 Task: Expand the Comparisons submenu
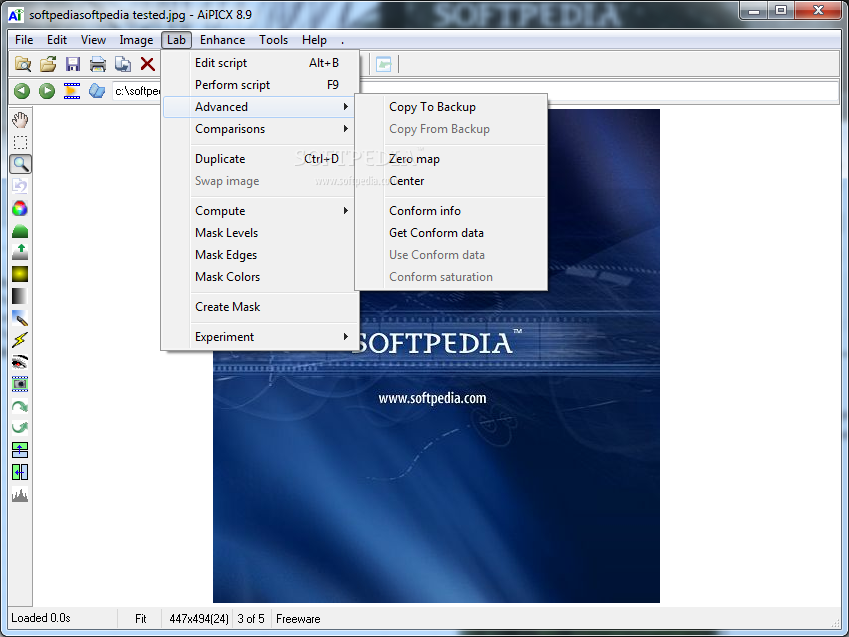pos(259,129)
